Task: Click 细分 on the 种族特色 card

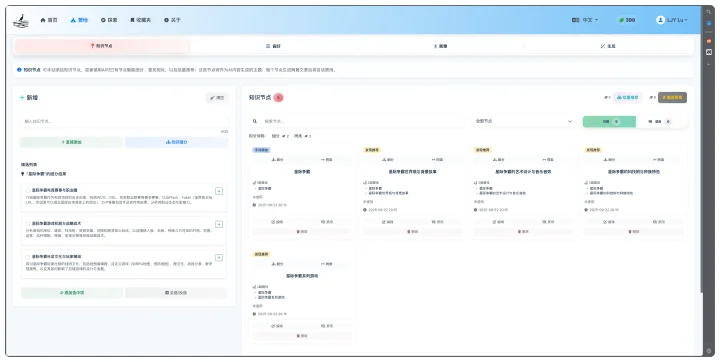Action: [609, 160]
